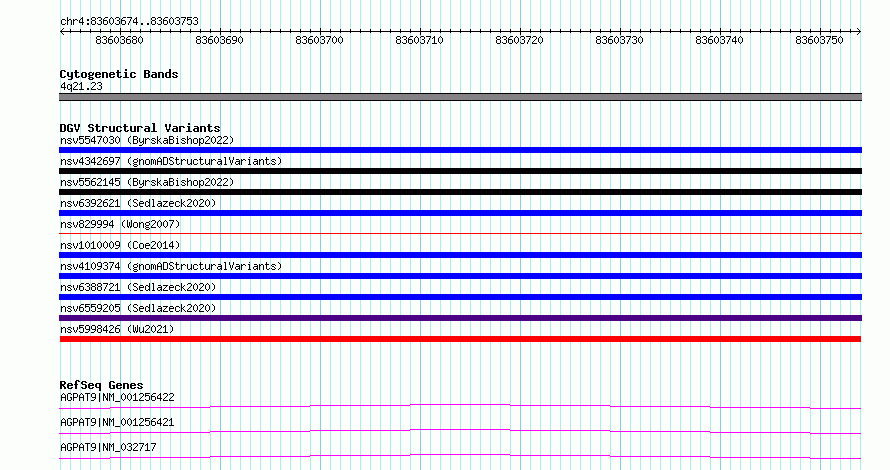Image resolution: width=890 pixels, height=470 pixels.
Task: Open transcript AGPAT9|NM_001256422 label
Action: (x=117, y=397)
